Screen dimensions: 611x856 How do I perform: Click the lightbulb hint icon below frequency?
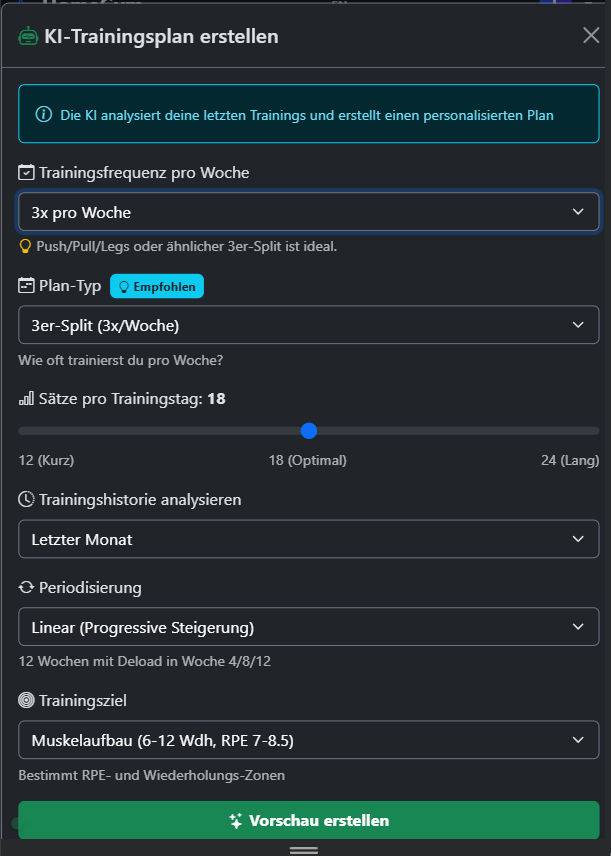pos(26,245)
